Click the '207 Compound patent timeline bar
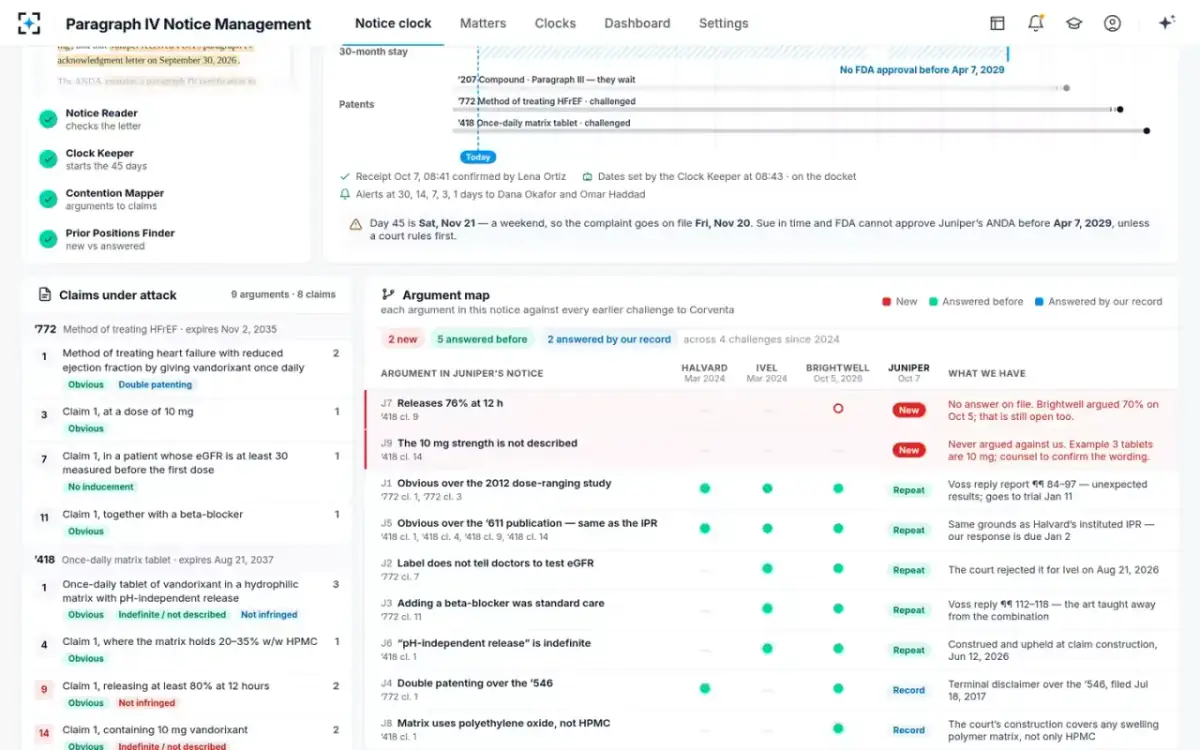The height and width of the screenshot is (750, 1200). (x=761, y=88)
